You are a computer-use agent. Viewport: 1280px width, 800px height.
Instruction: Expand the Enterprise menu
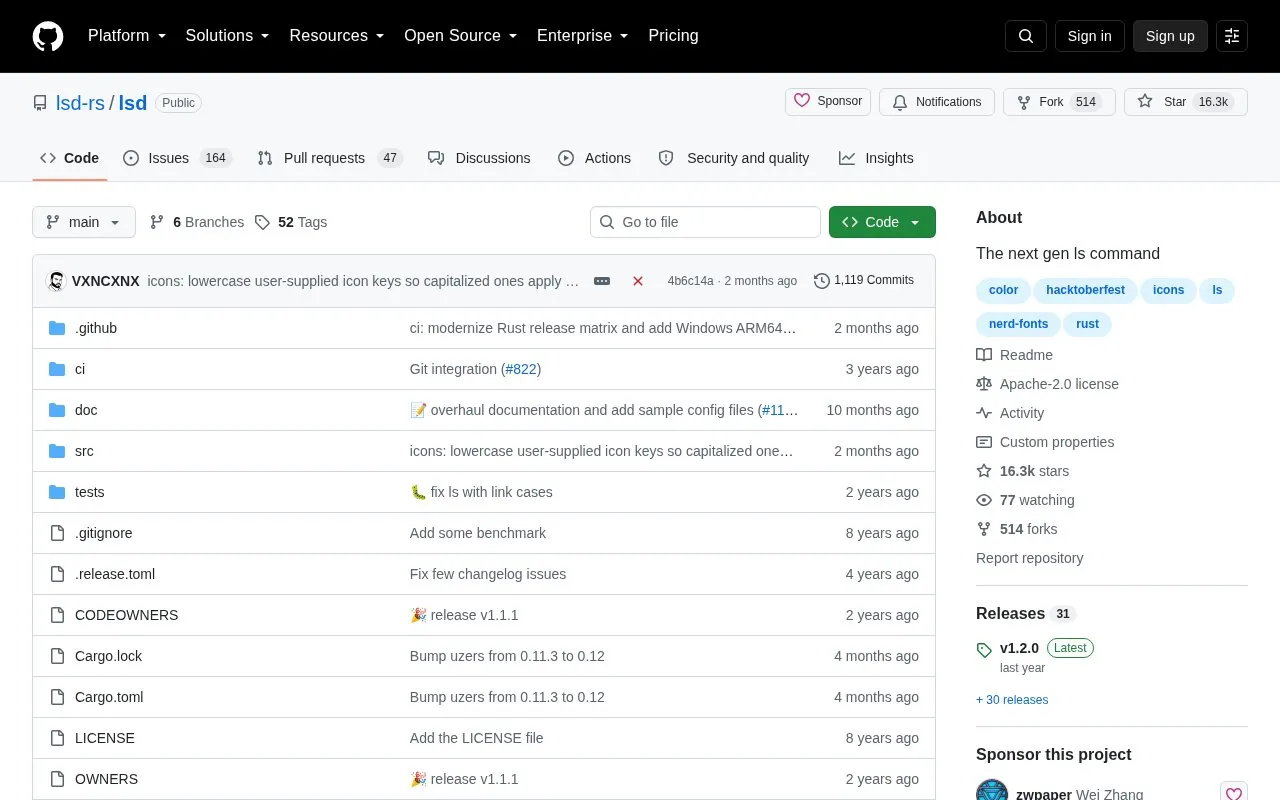point(583,36)
